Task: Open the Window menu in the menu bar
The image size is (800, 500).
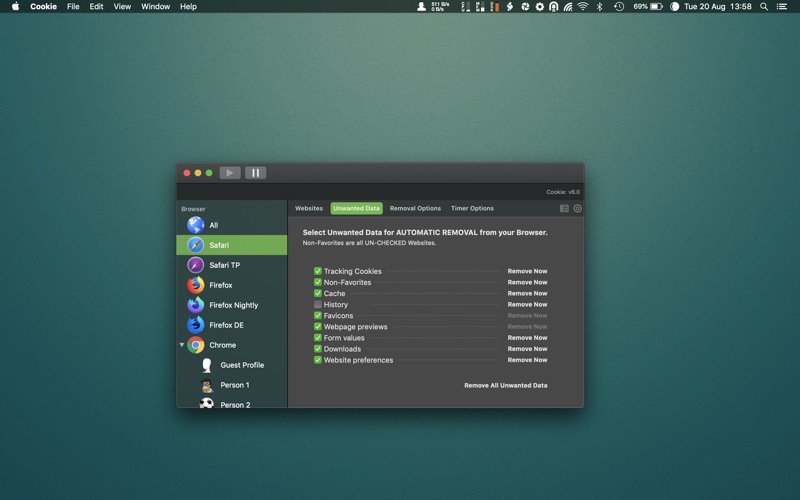Action: click(155, 6)
